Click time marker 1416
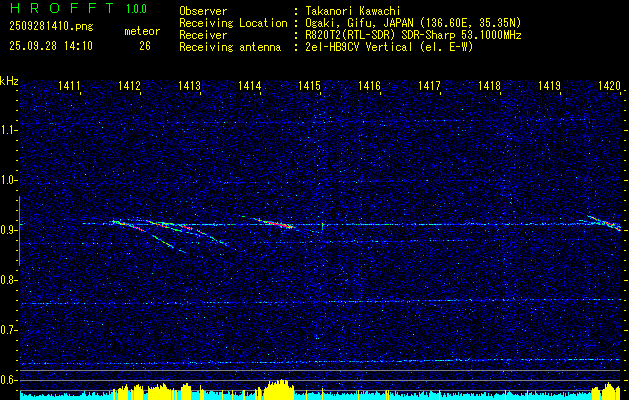 pyautogui.click(x=369, y=85)
